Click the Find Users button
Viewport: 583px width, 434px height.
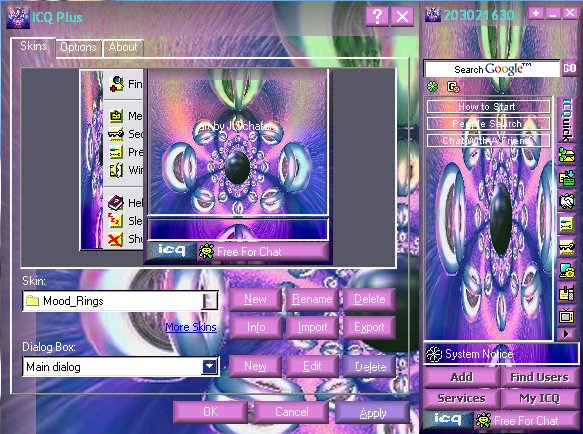coord(539,377)
